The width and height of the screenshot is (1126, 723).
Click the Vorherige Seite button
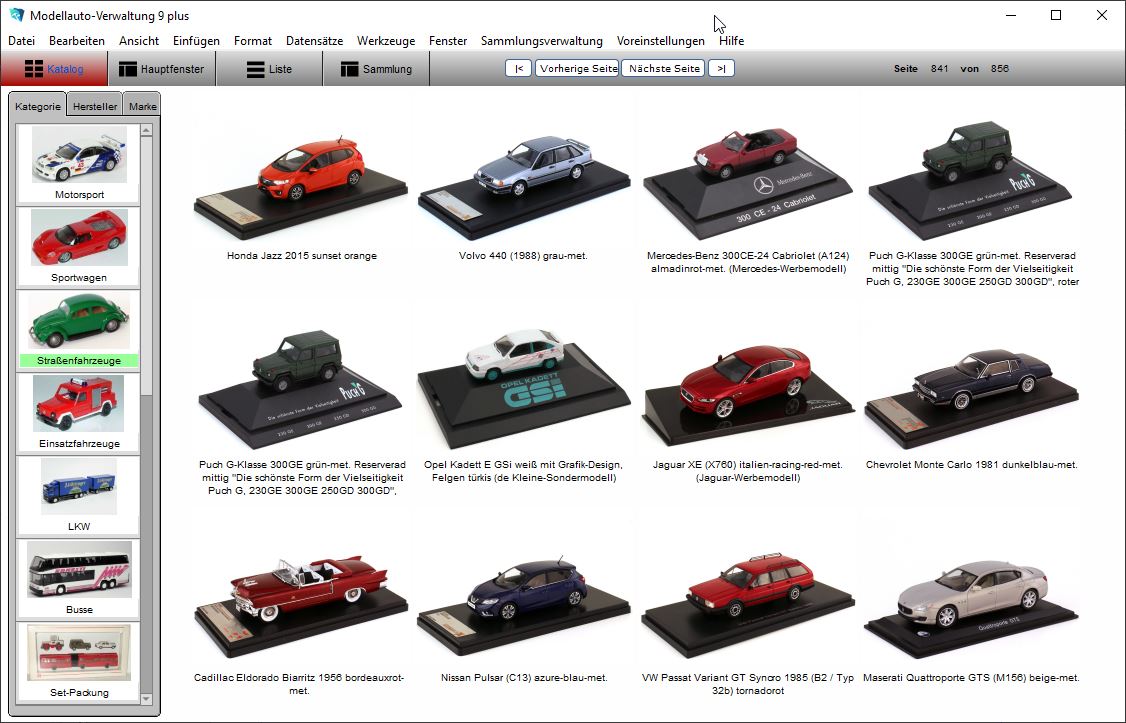click(577, 69)
